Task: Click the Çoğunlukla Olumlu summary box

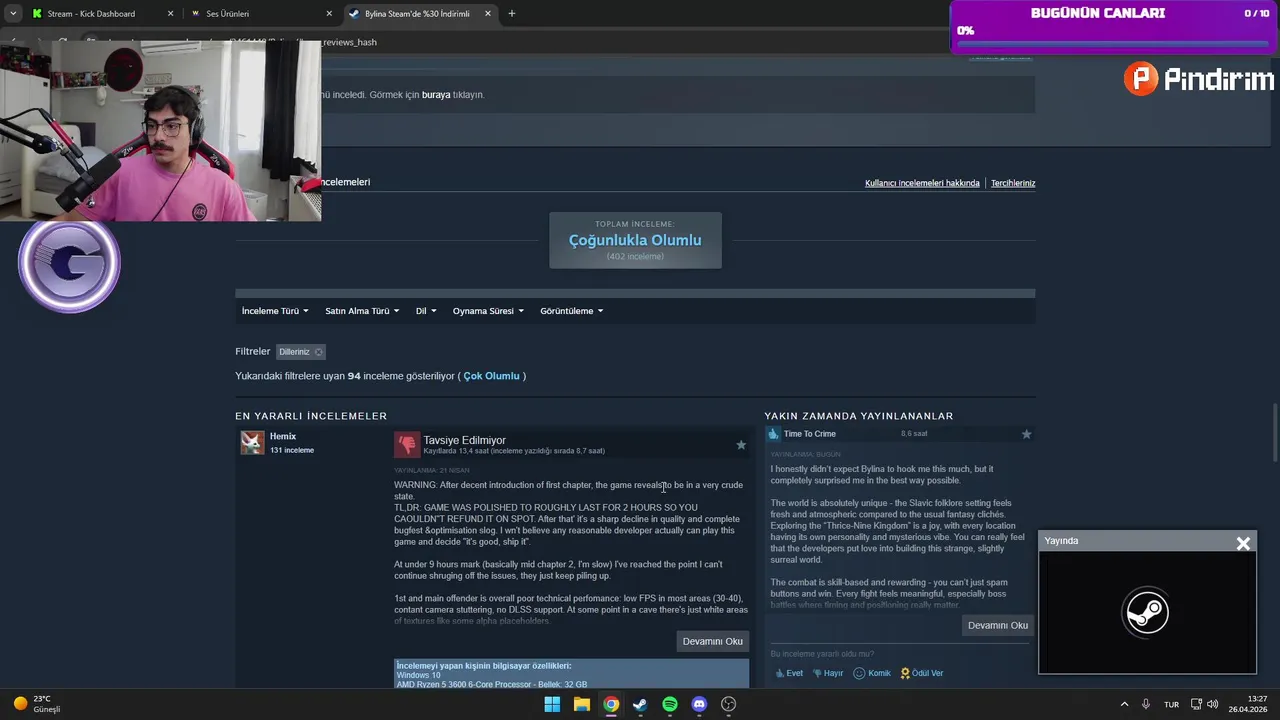Action: (635, 241)
